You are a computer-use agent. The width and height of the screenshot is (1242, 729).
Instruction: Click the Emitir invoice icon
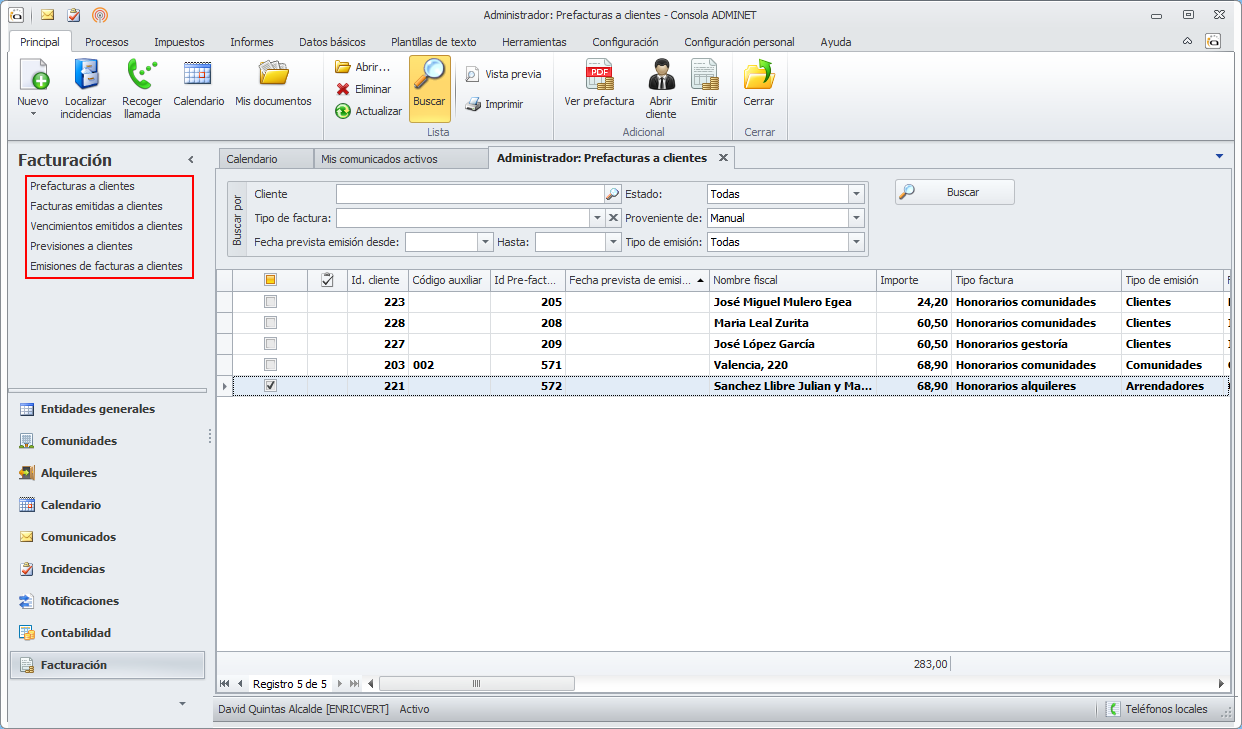coord(704,75)
